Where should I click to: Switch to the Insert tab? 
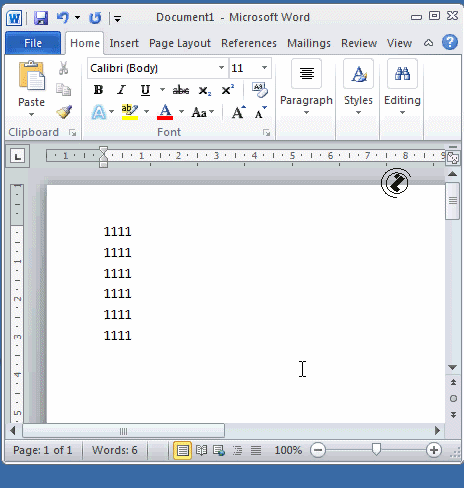click(124, 43)
